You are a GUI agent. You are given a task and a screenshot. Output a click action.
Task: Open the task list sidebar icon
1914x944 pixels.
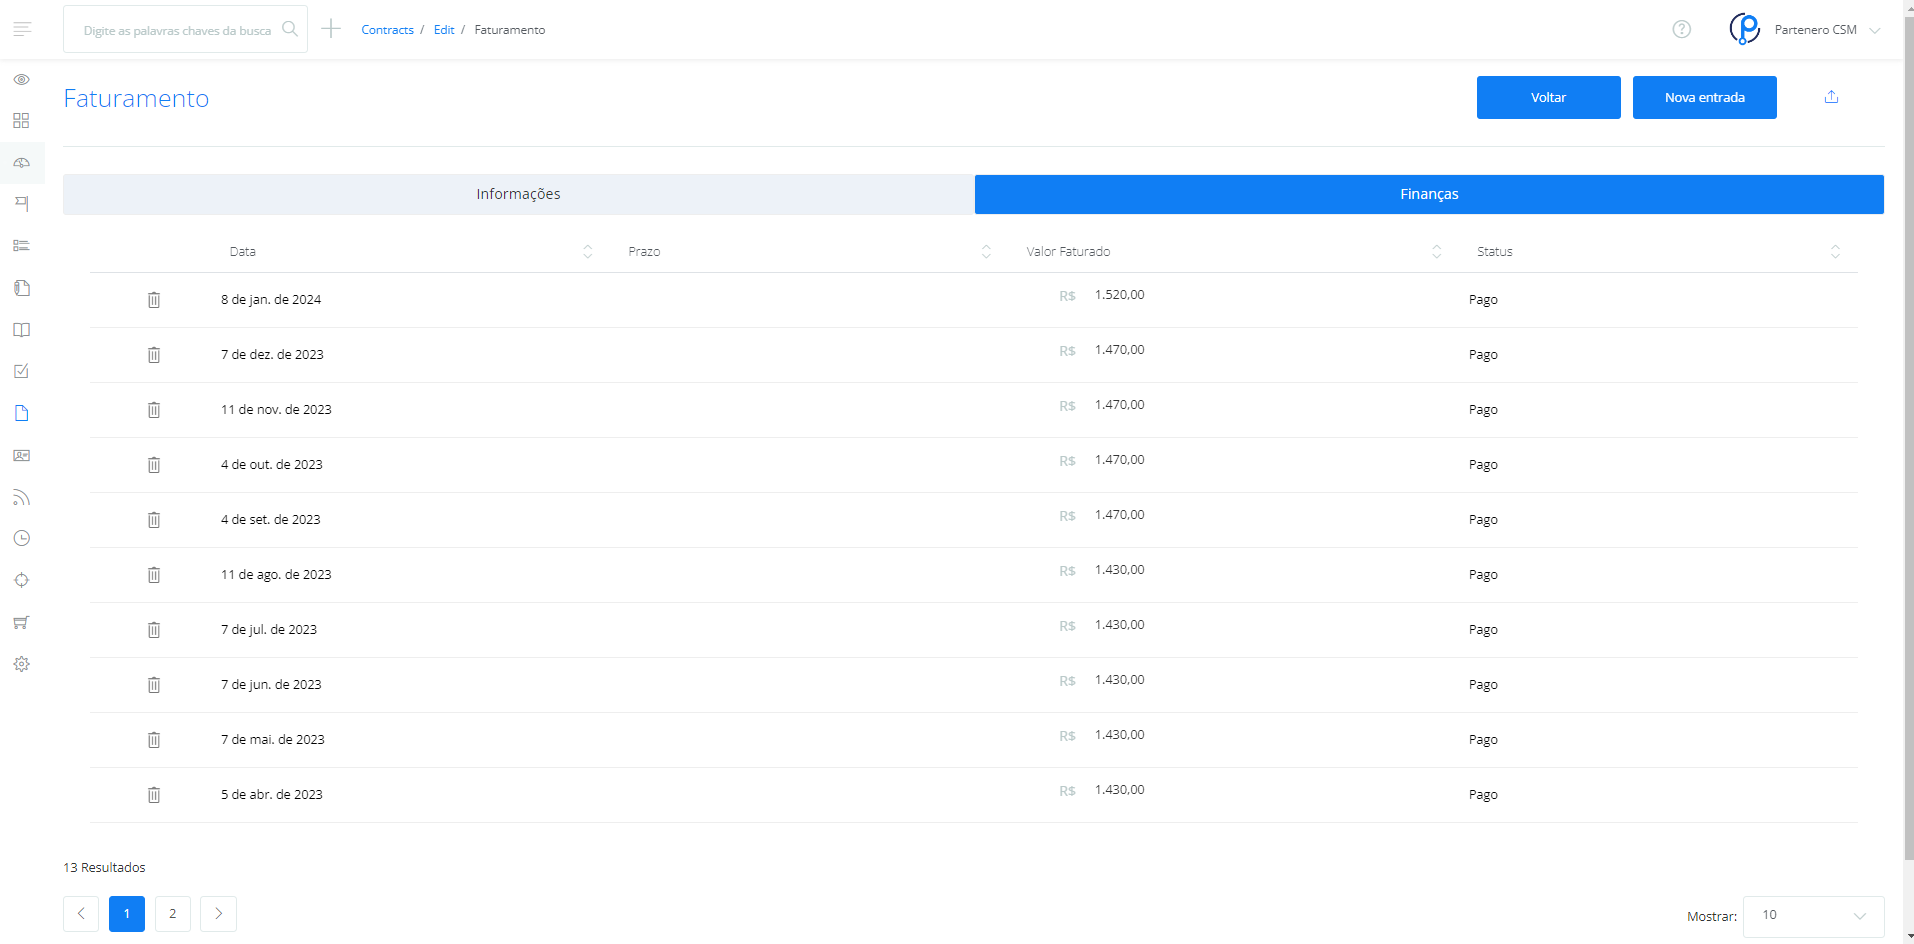coord(21,246)
